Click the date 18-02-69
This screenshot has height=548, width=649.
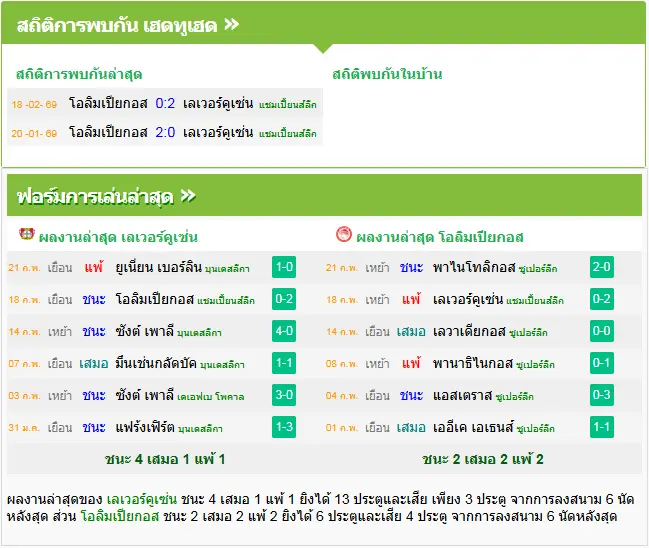[34, 104]
